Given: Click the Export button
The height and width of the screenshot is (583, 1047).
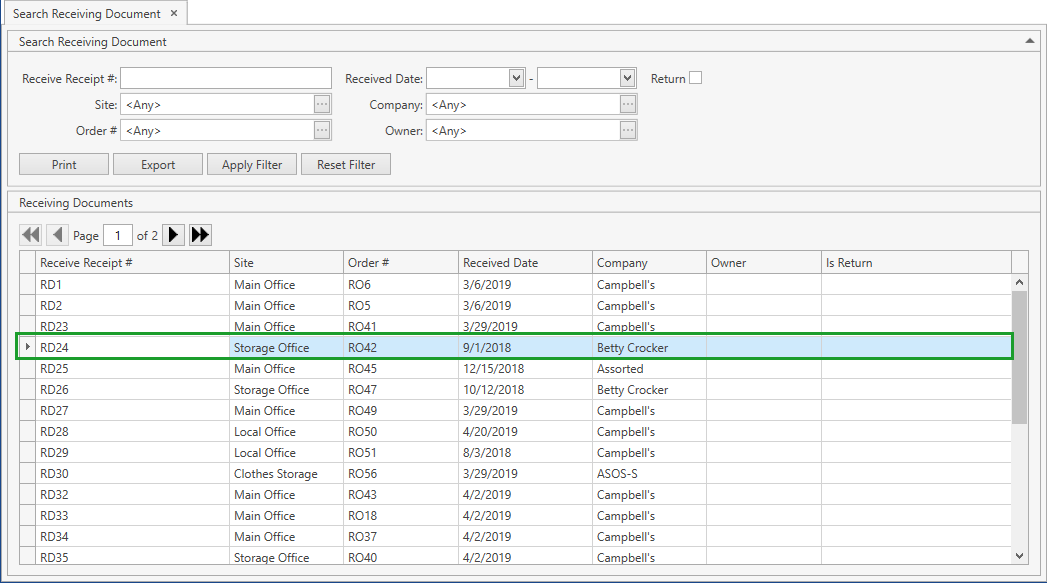Looking at the screenshot, I should point(157,164).
